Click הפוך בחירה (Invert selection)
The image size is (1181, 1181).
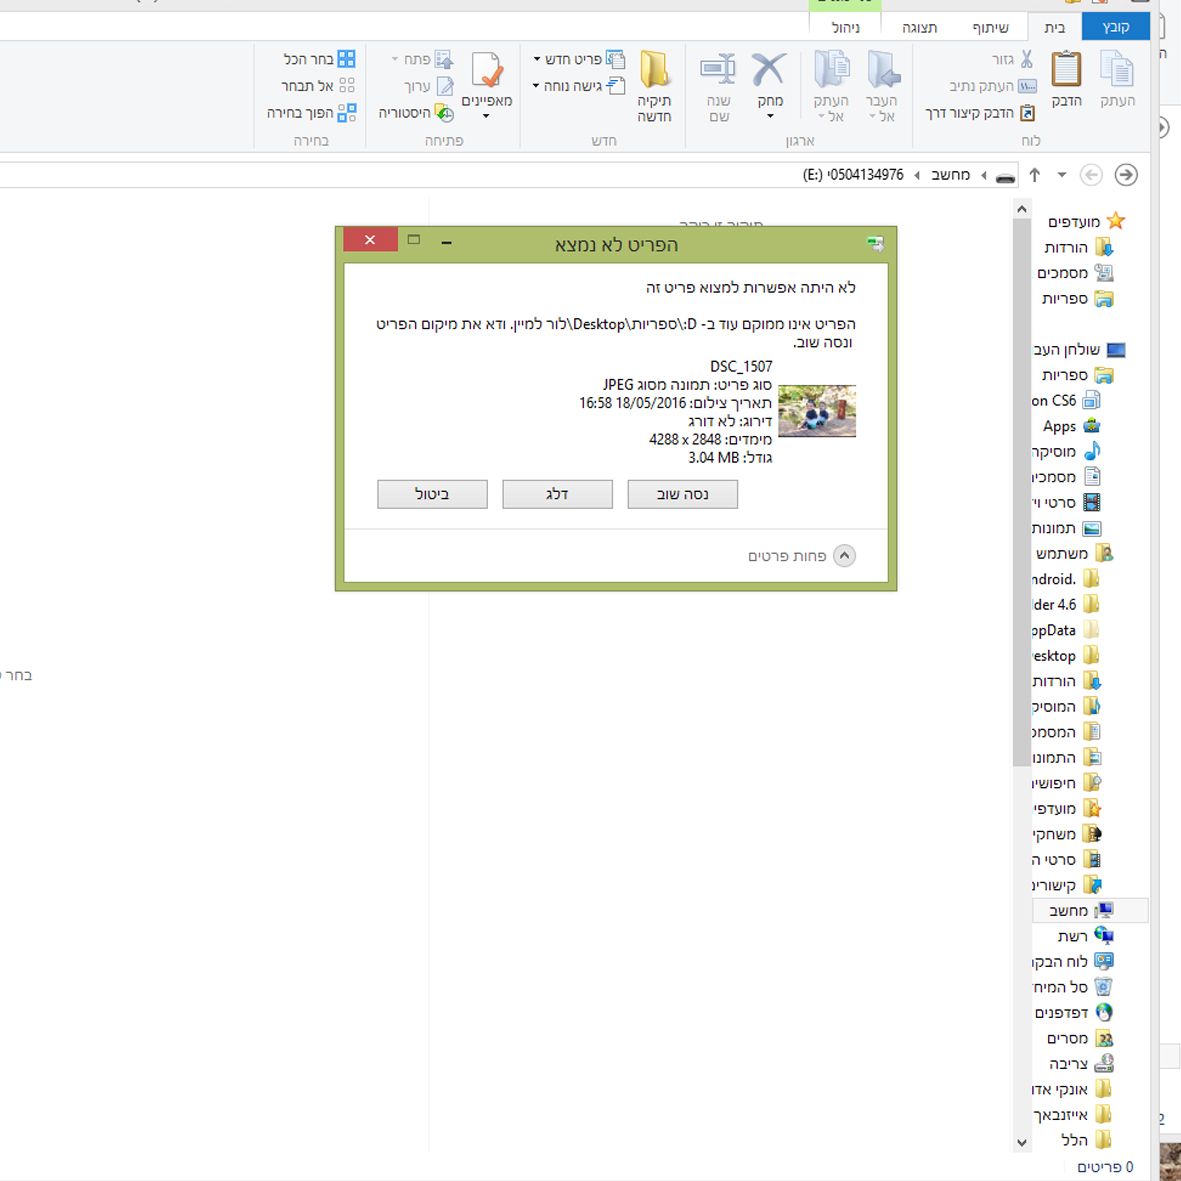click(x=311, y=113)
